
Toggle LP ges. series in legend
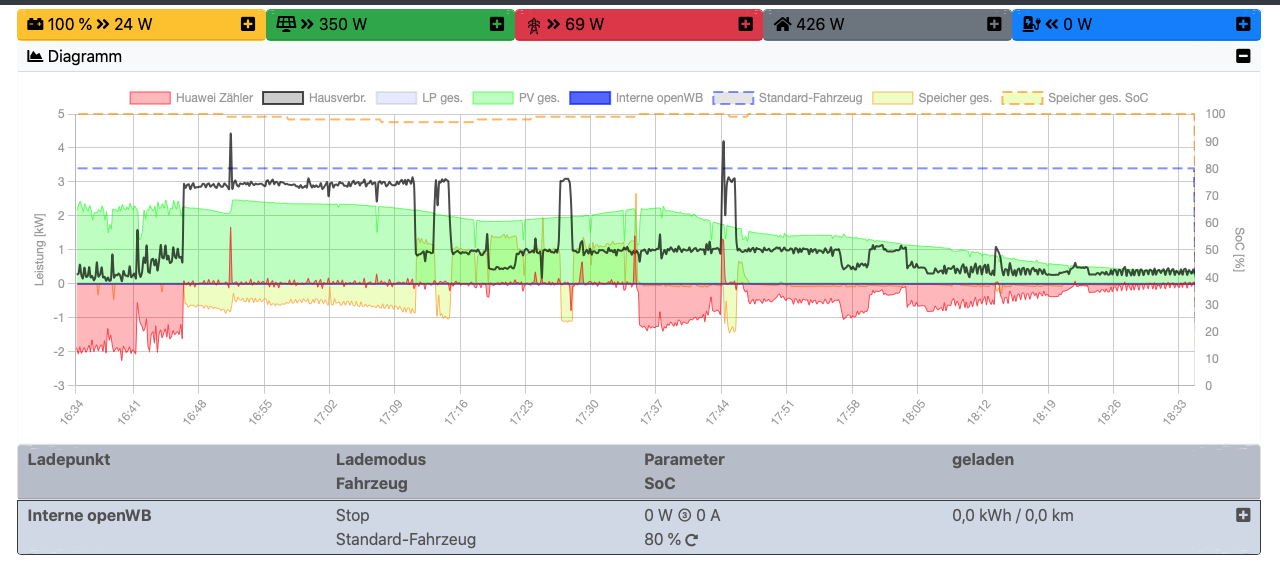[x=419, y=98]
